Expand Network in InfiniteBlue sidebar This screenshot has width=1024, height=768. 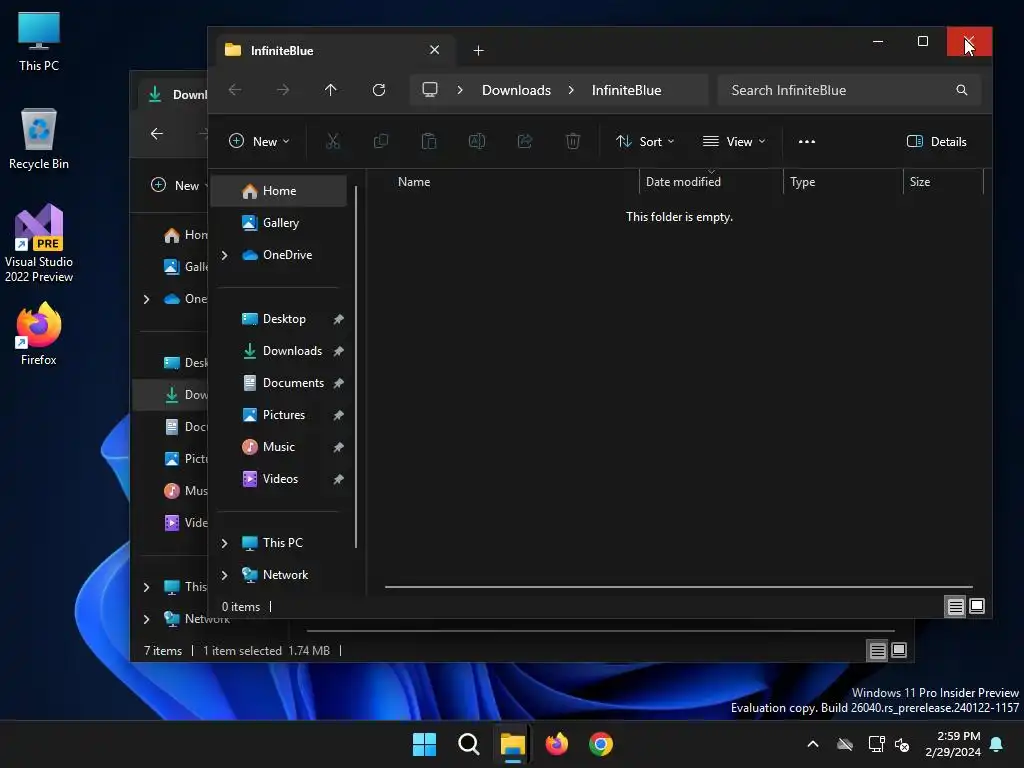click(224, 575)
